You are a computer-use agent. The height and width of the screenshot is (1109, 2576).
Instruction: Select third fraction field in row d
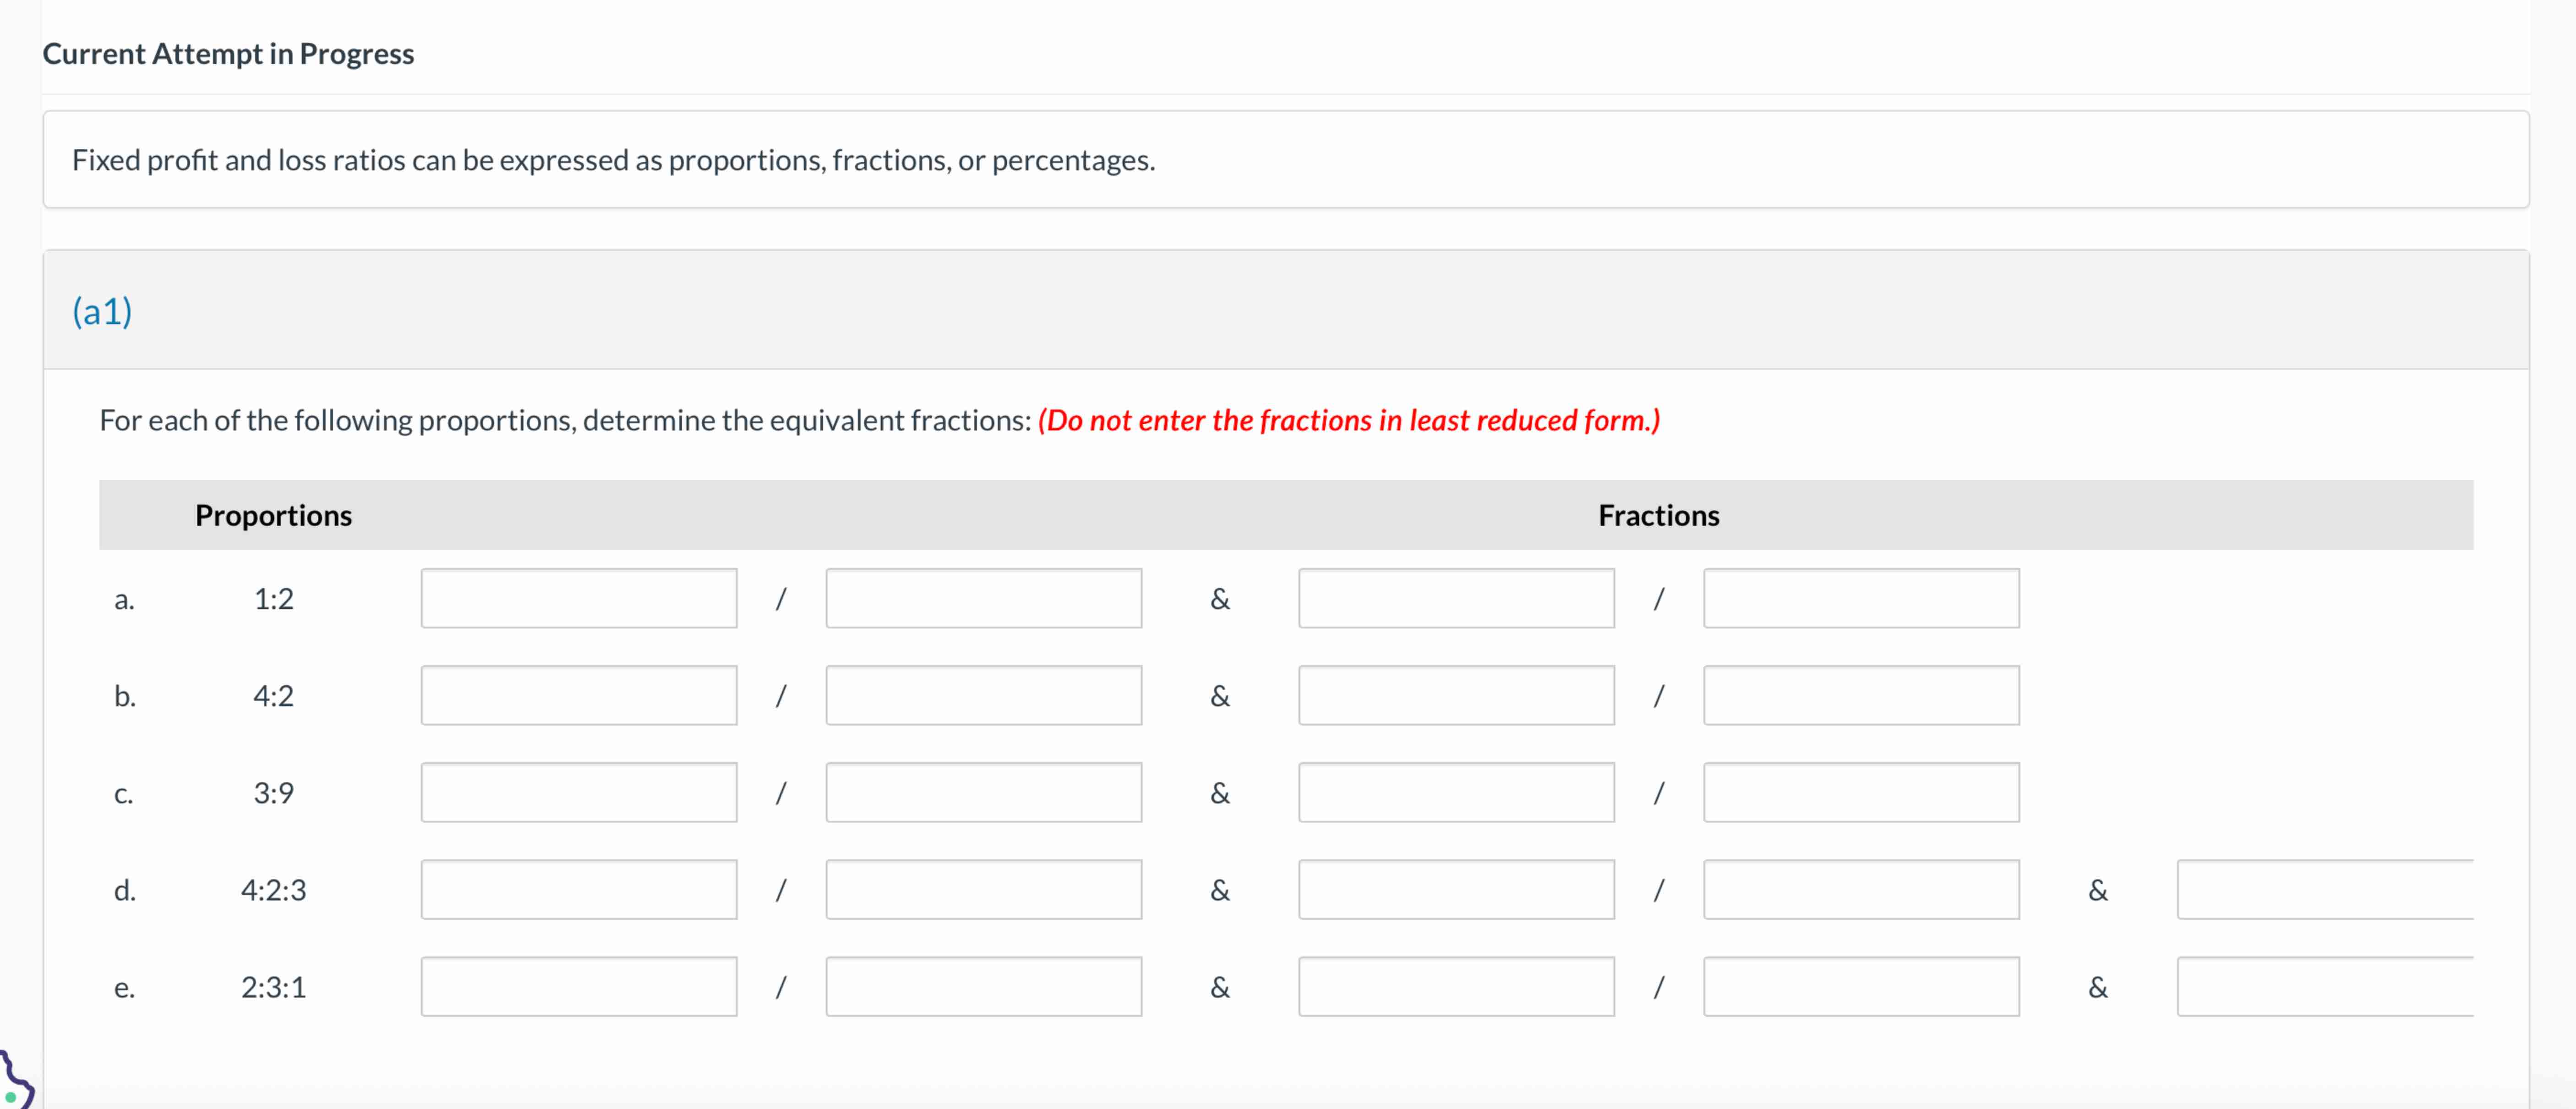(x=2325, y=889)
